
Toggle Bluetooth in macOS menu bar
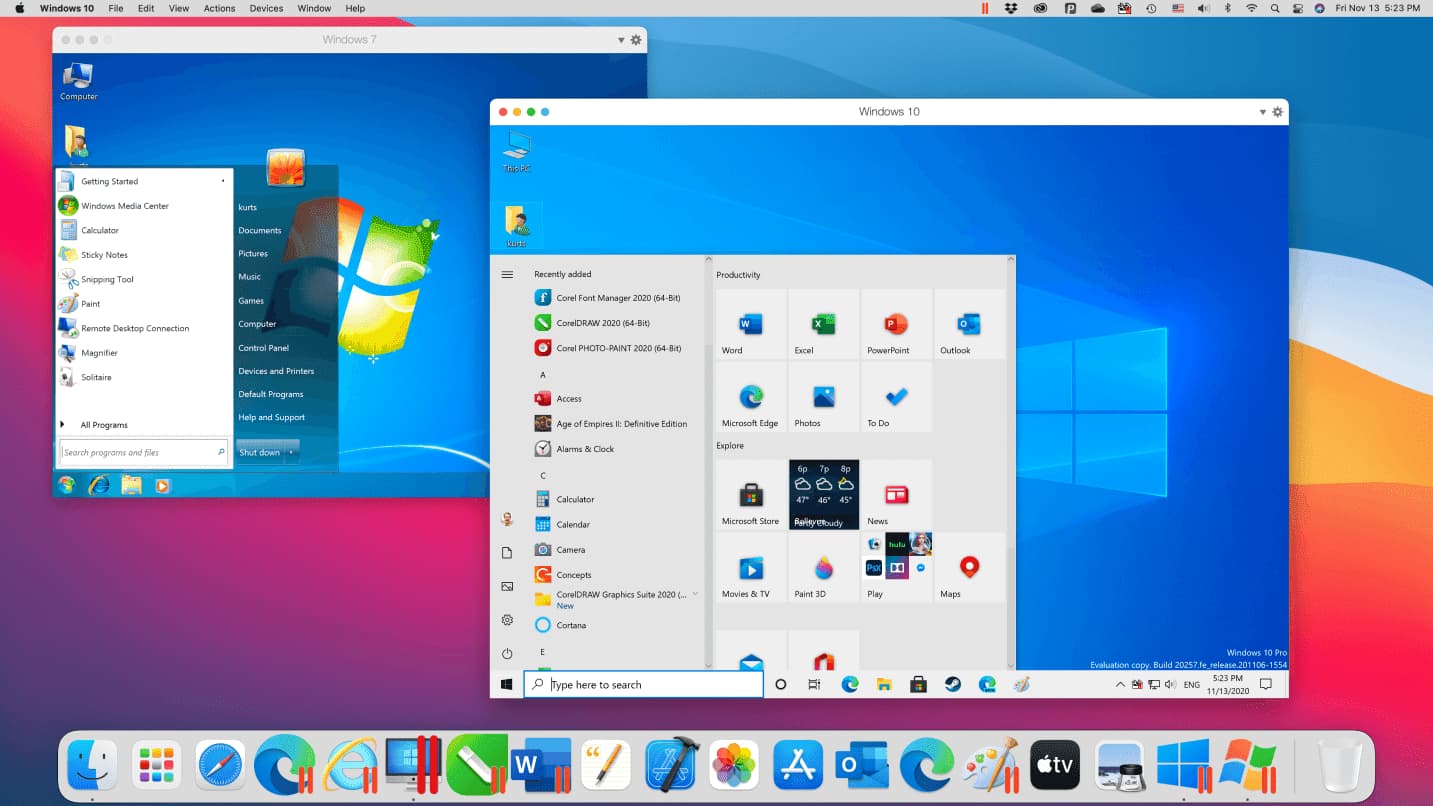point(1228,8)
